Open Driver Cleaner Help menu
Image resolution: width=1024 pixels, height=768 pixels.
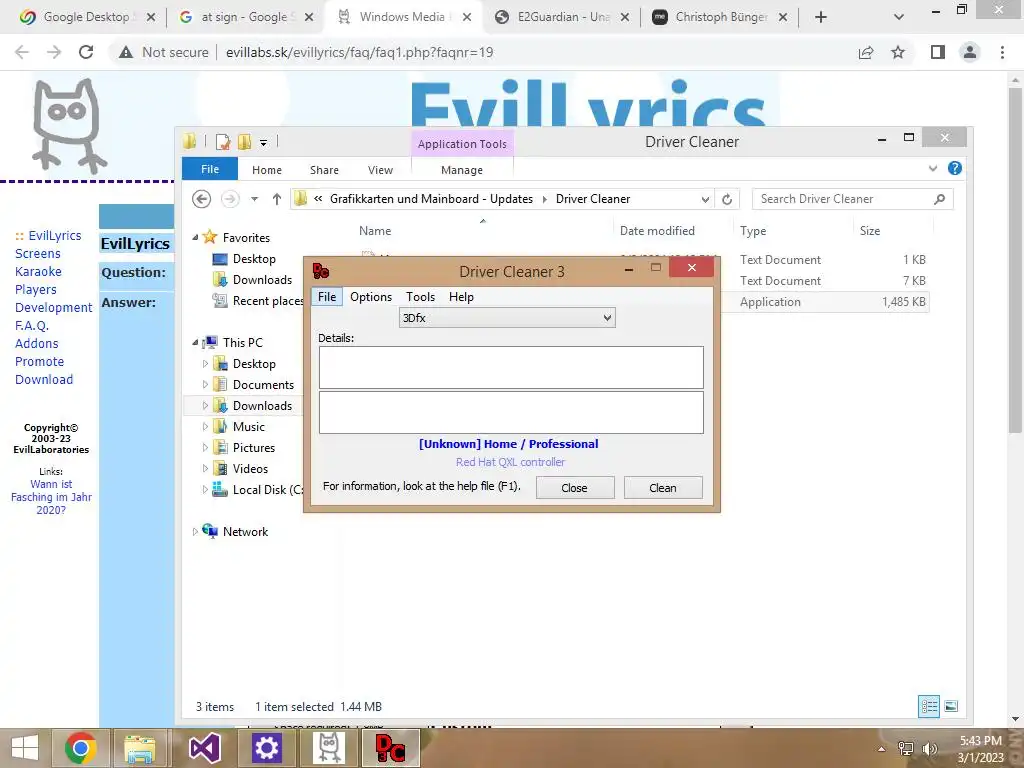[461, 296]
